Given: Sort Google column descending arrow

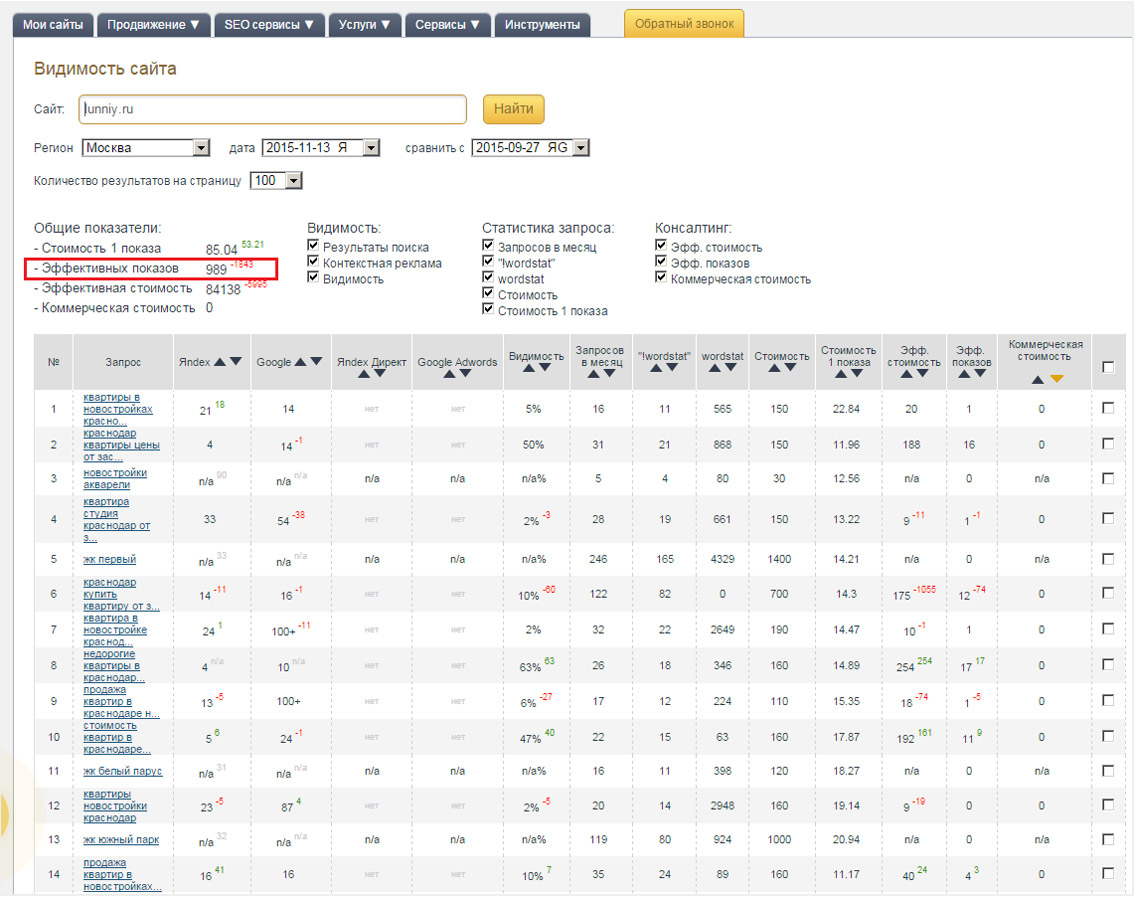Looking at the screenshot, I should tap(316, 362).
